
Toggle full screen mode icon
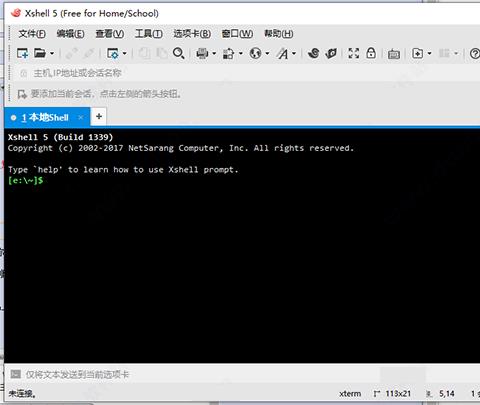354,53
